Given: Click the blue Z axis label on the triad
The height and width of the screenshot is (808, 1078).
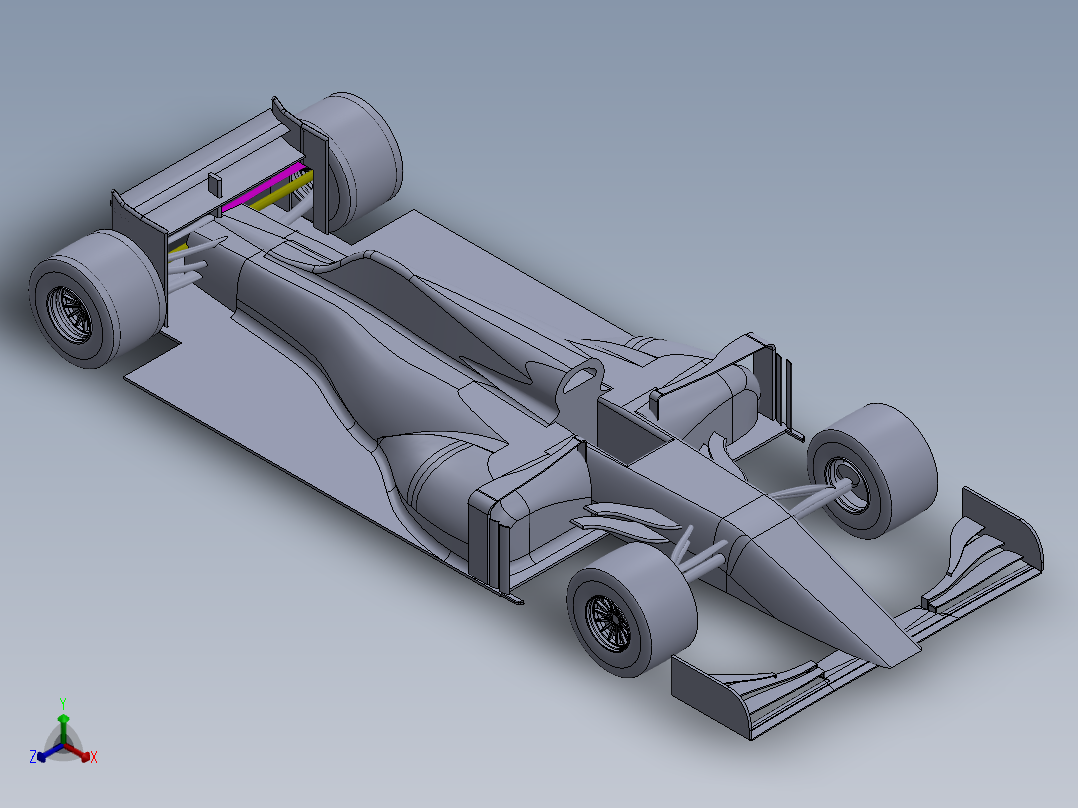Looking at the screenshot, I should coord(33,755).
